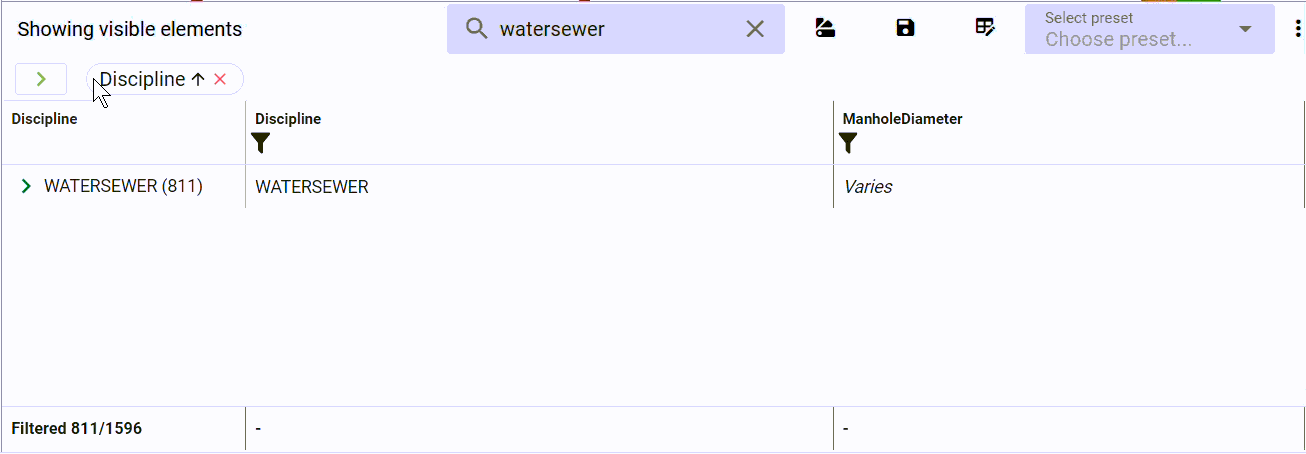Click the ManholeDiameter column header

point(902,119)
